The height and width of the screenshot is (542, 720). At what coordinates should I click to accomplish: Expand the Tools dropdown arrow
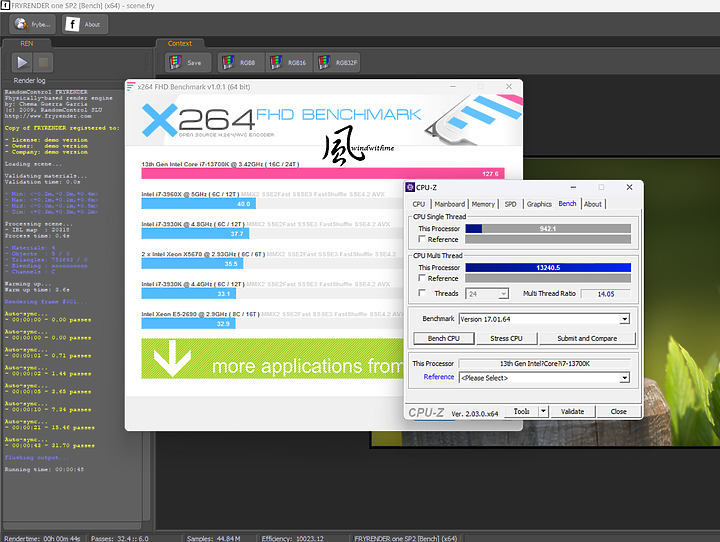(x=543, y=411)
